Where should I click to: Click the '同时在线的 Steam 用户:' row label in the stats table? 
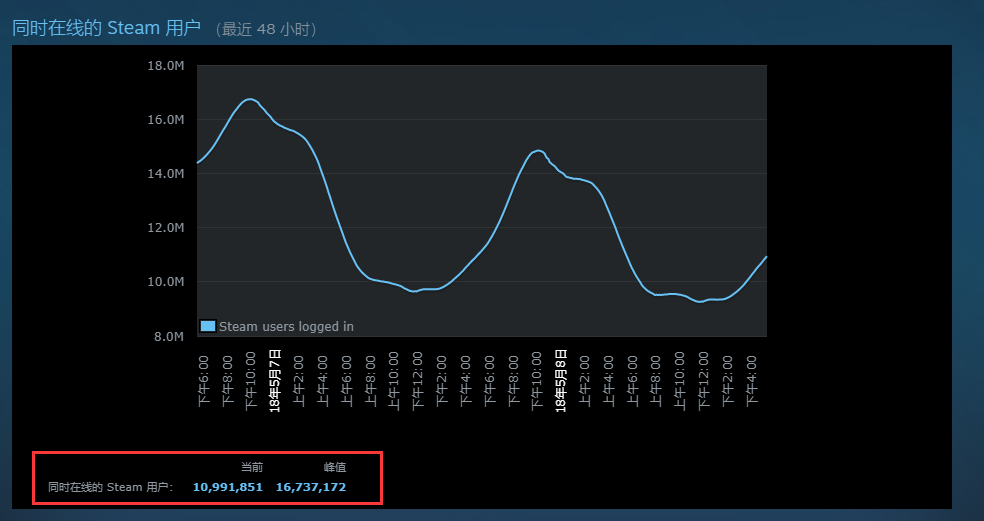pyautogui.click(x=110, y=487)
